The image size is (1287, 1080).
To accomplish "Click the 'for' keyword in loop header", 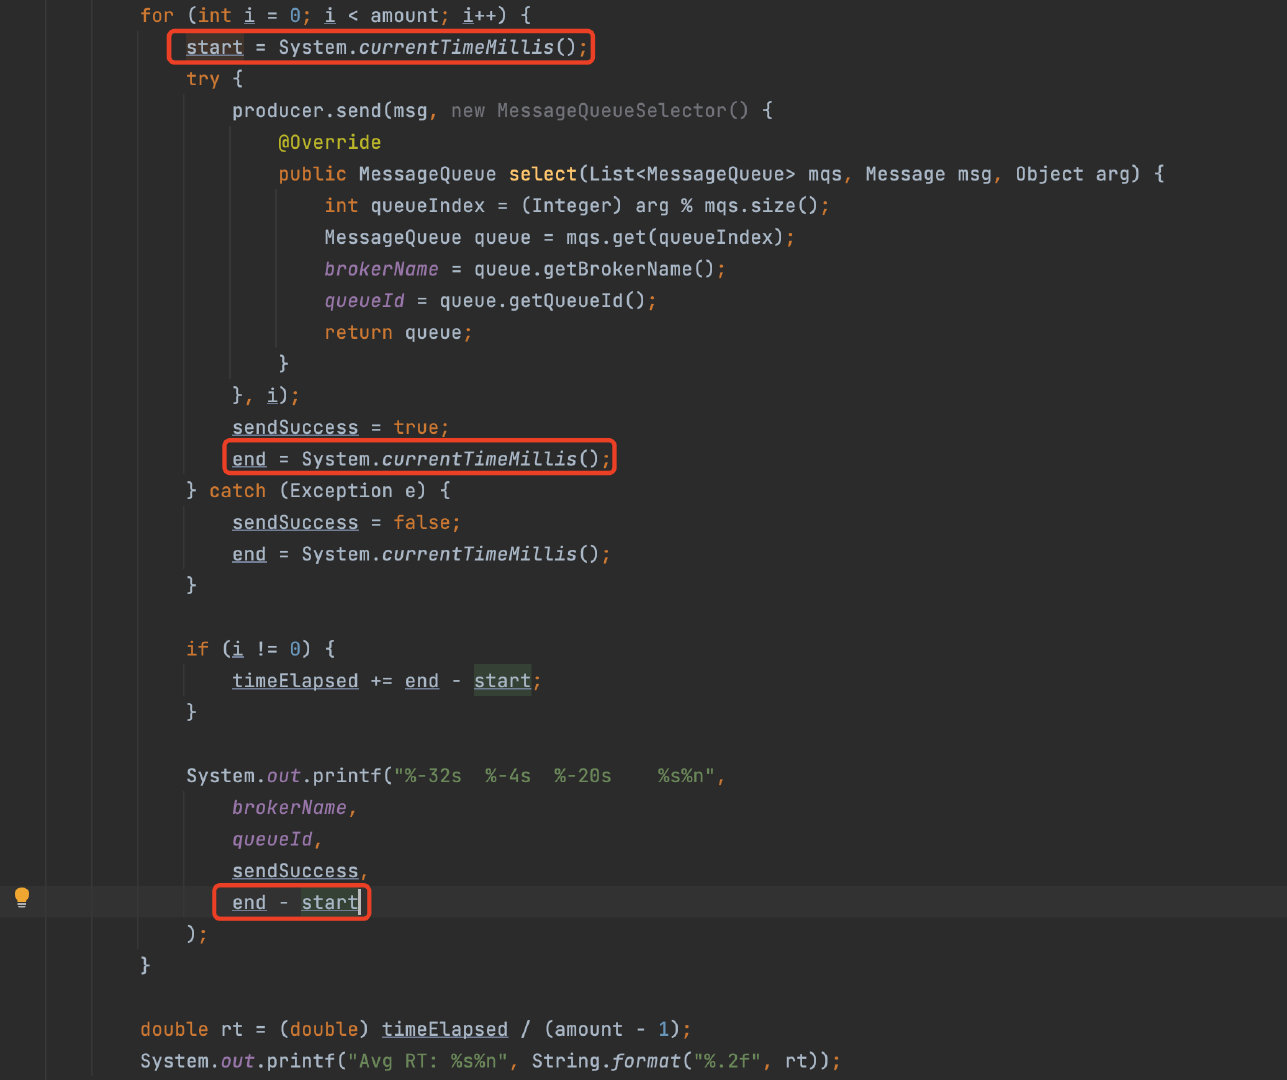I will [157, 16].
